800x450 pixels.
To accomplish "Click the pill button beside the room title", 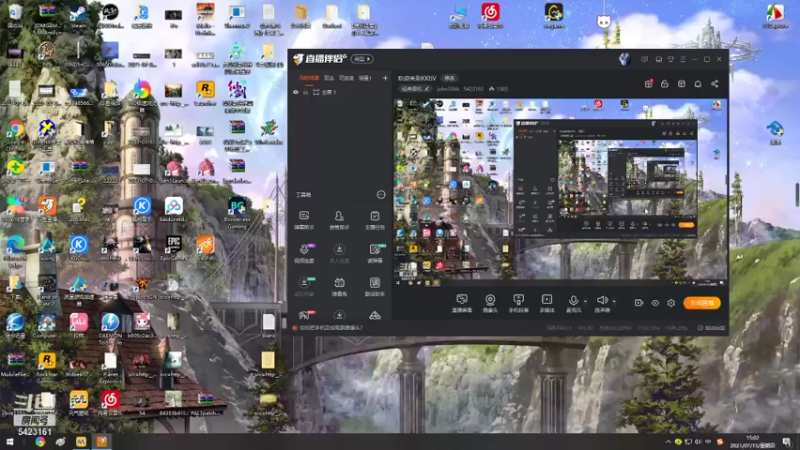I will 449,78.
